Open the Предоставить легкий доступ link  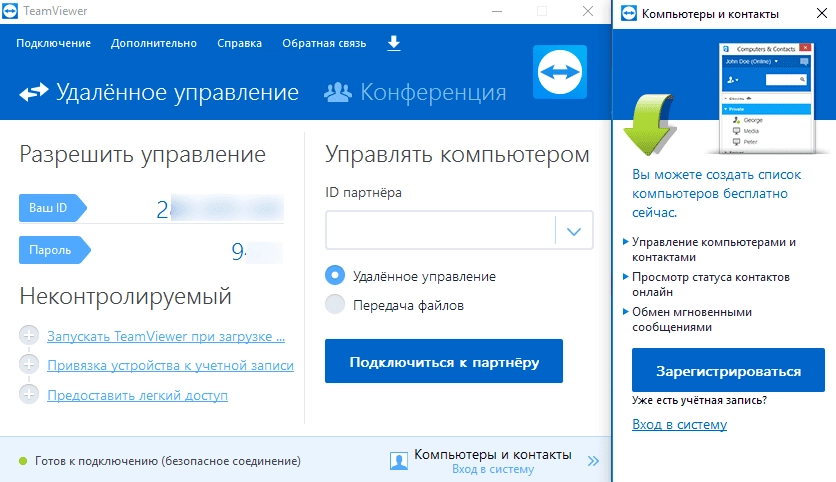click(137, 395)
